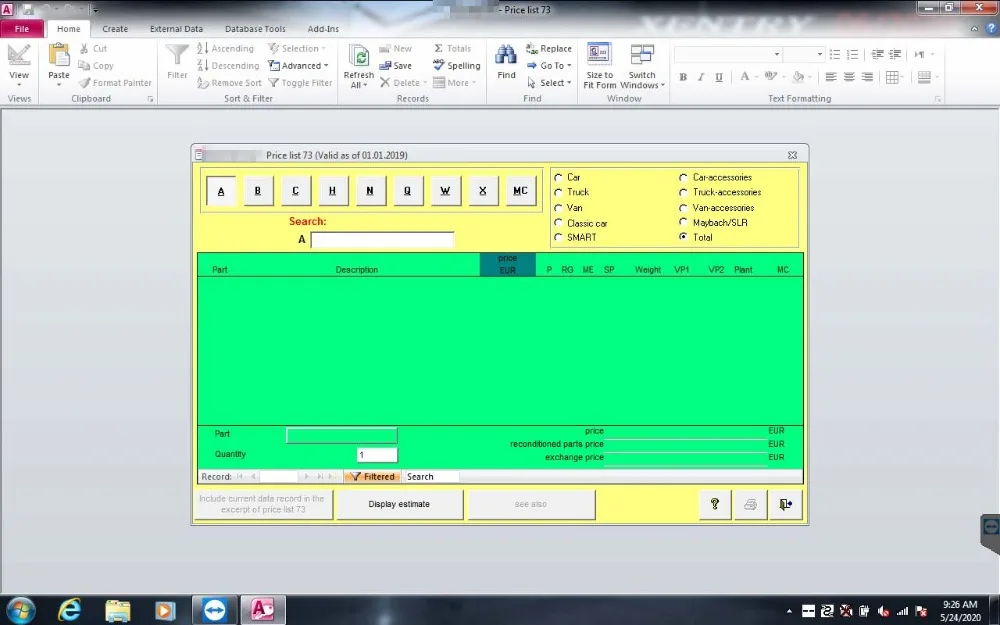The image size is (1000, 625).
Task: Select the Total radio button
Action: point(683,237)
